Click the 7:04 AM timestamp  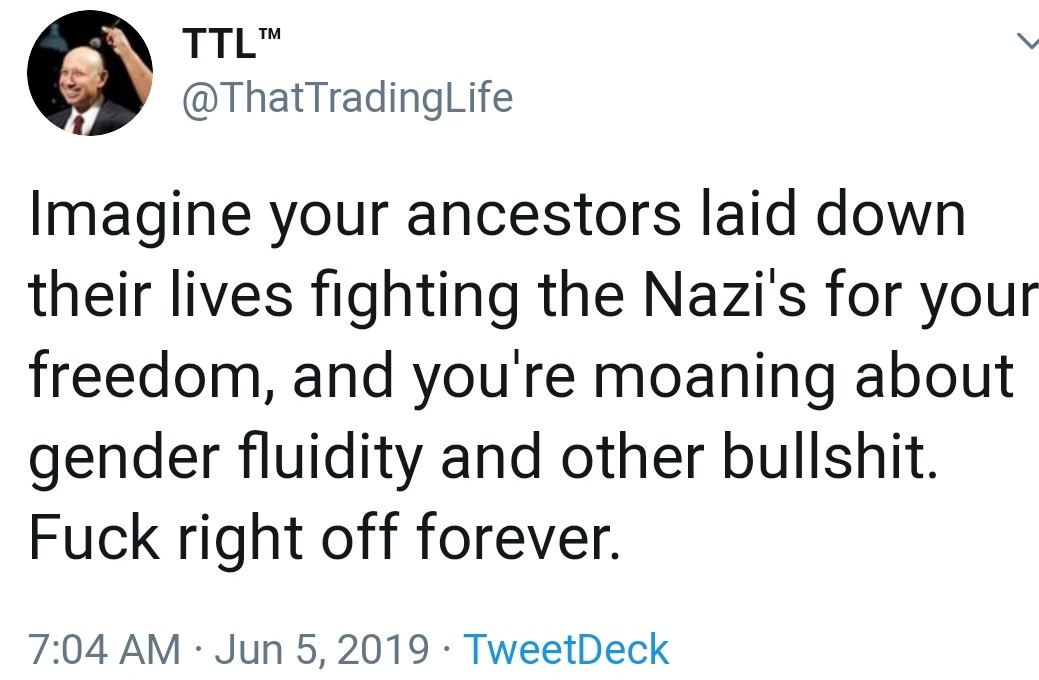pos(104,649)
